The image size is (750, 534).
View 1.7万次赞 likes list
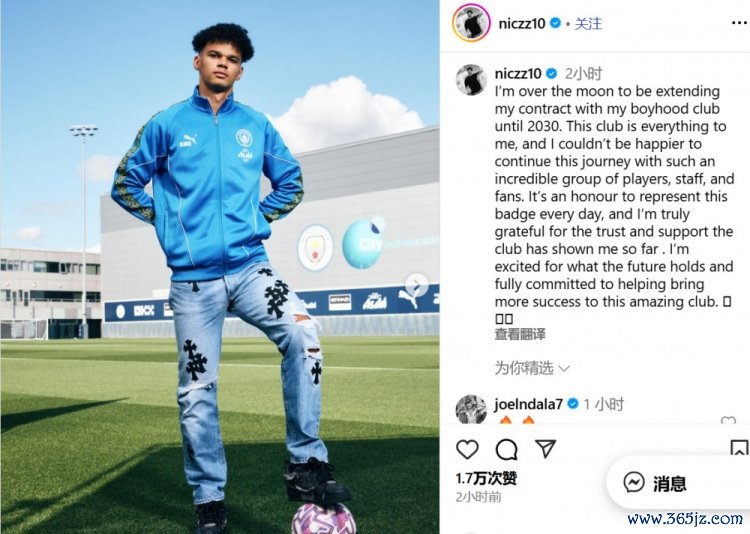click(x=486, y=478)
